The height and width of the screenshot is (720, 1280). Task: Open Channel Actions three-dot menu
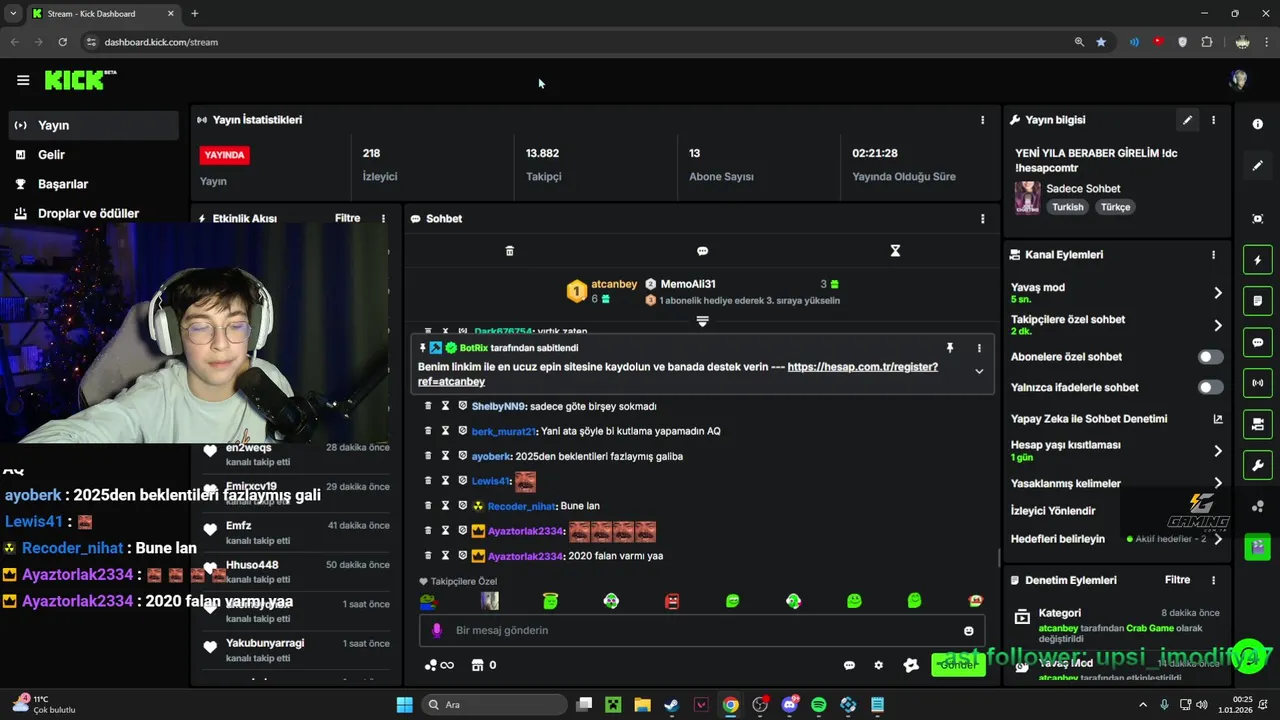click(1213, 255)
